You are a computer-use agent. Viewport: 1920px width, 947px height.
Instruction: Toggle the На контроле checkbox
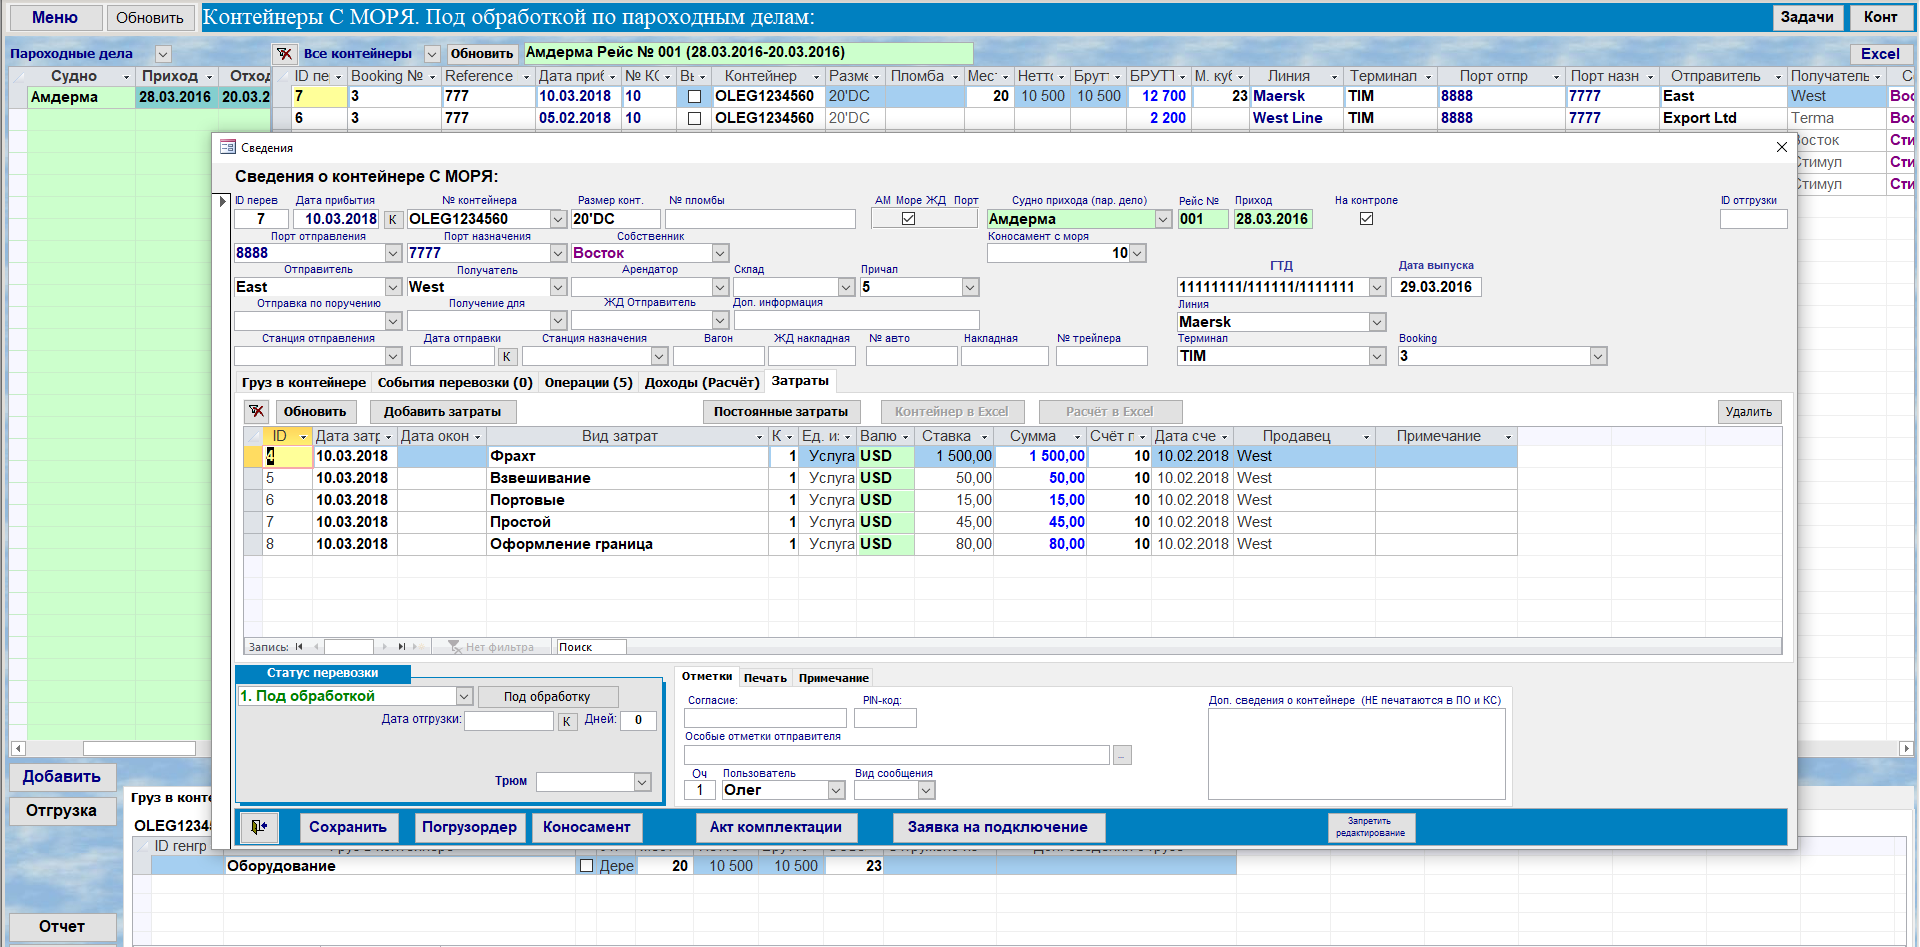pos(1366,219)
